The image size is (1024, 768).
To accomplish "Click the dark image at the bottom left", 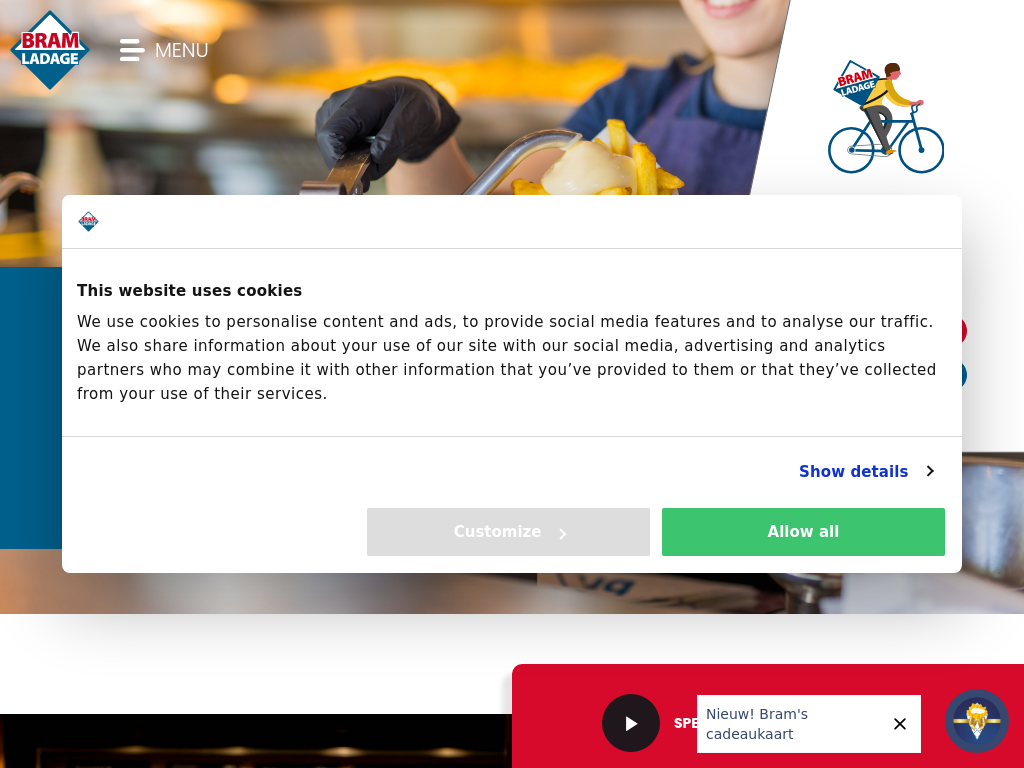I will click(255, 741).
